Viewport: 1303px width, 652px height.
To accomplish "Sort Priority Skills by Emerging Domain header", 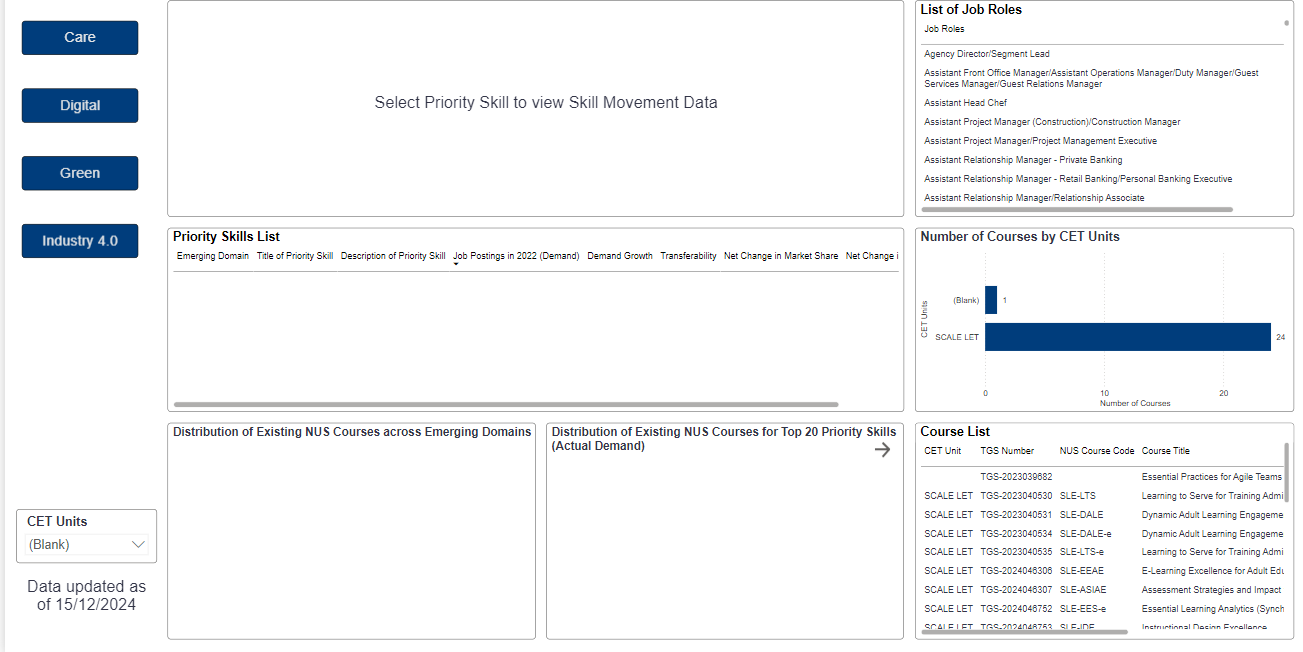I will [213, 256].
